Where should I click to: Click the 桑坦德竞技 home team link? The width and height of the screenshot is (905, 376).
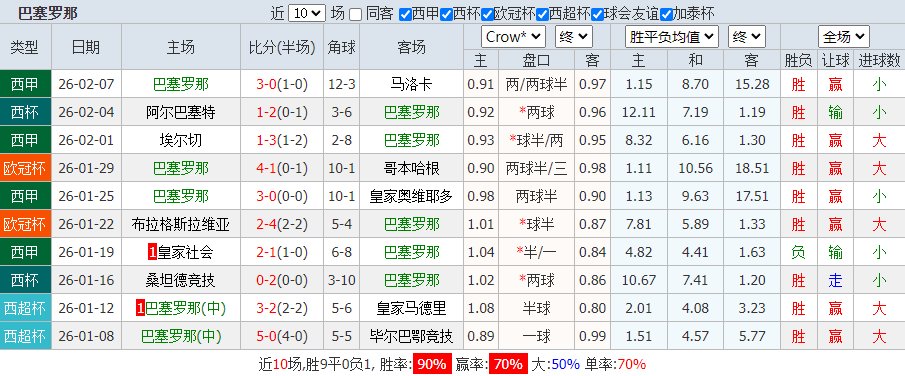[181, 280]
